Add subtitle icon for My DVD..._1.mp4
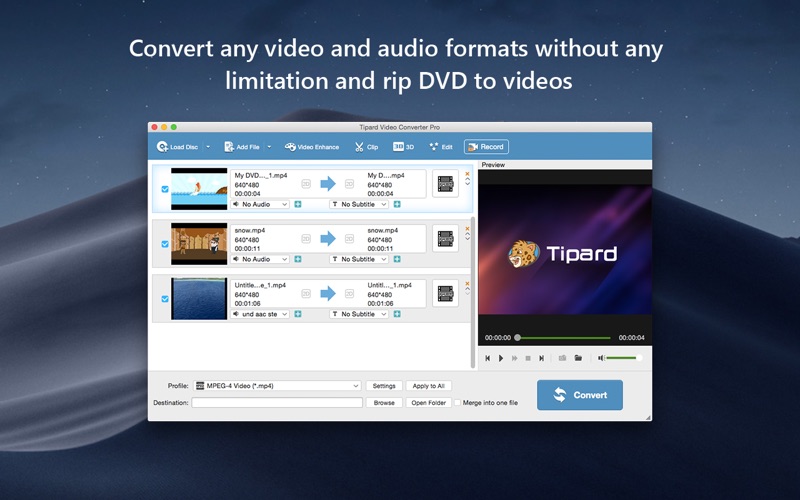 click(x=397, y=204)
